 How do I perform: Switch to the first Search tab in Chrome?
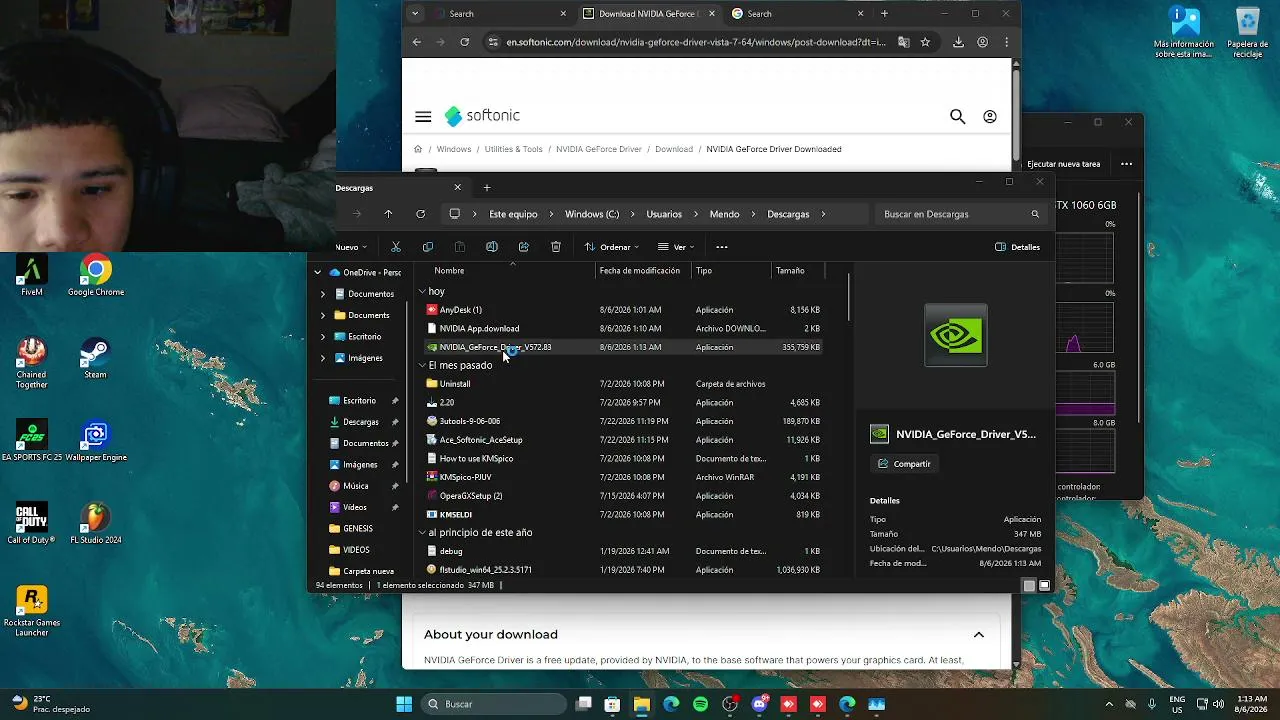(x=500, y=14)
